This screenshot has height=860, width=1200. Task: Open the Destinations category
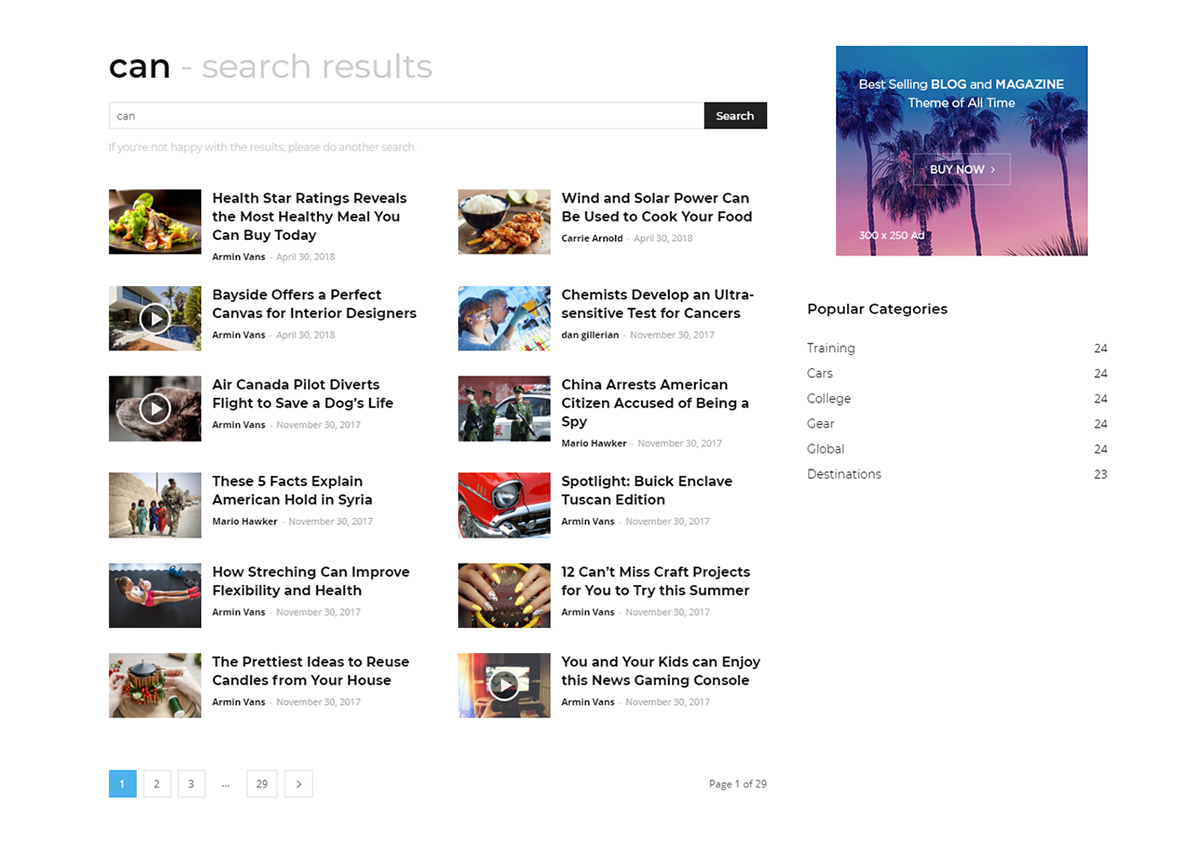click(844, 474)
